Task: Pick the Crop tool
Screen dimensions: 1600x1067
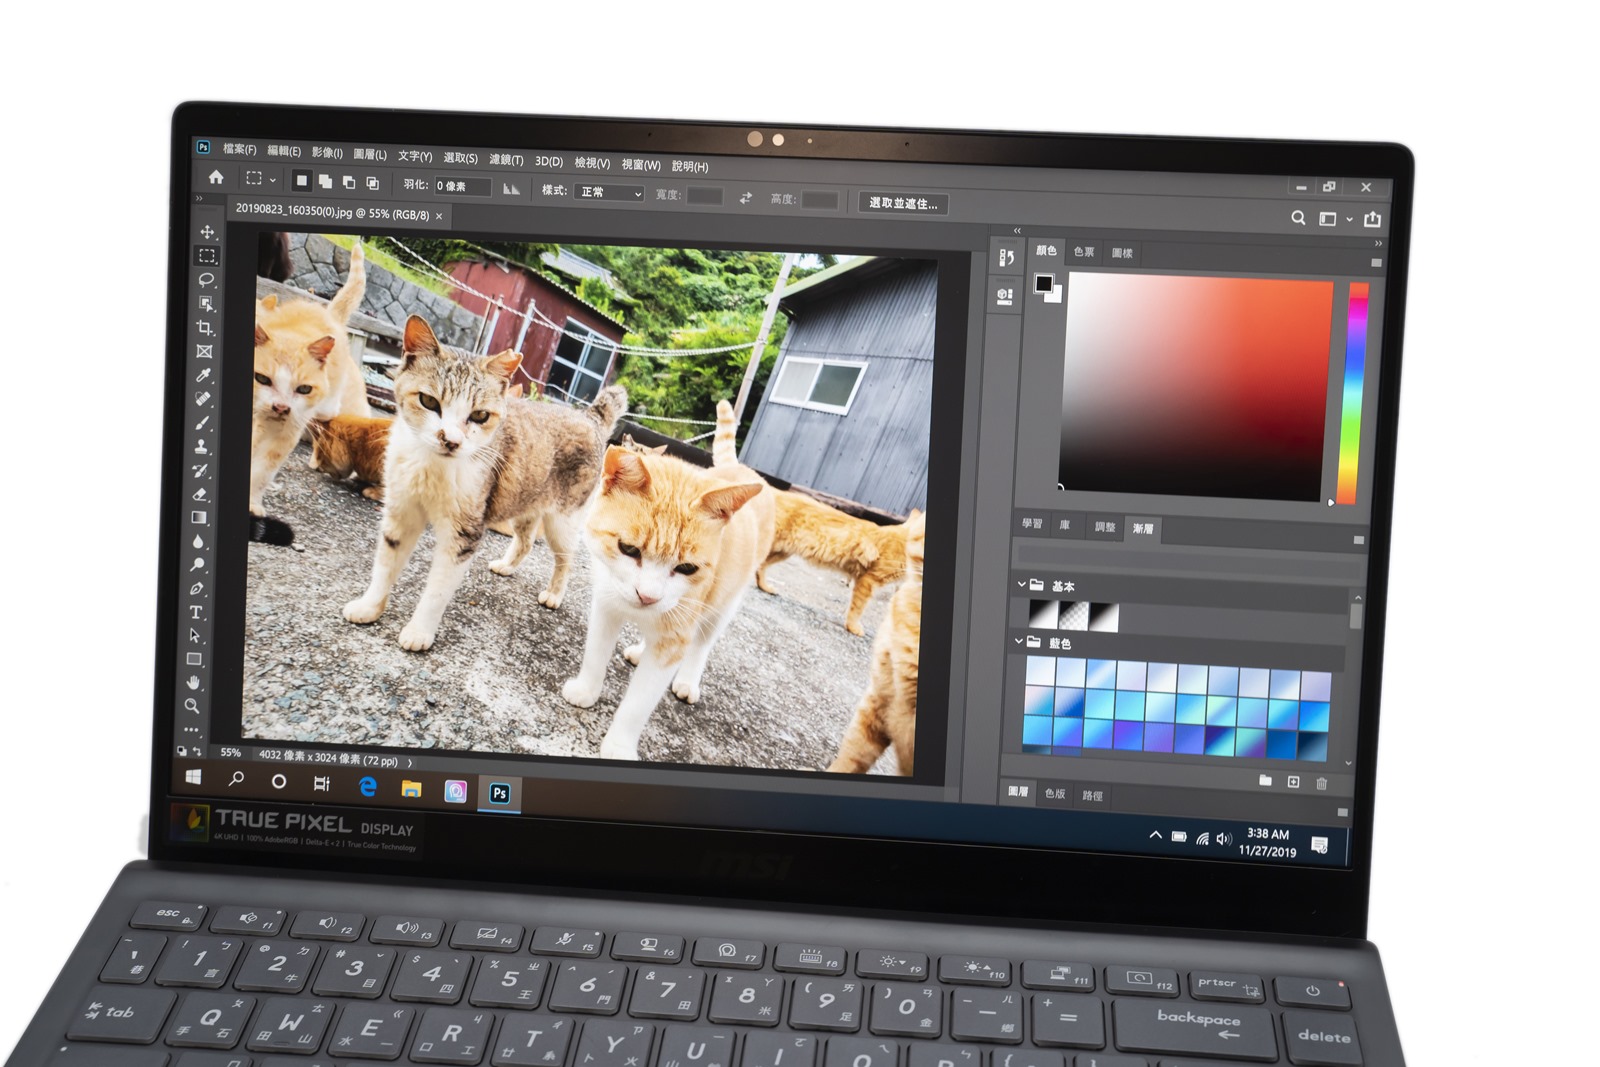Action: [205, 328]
